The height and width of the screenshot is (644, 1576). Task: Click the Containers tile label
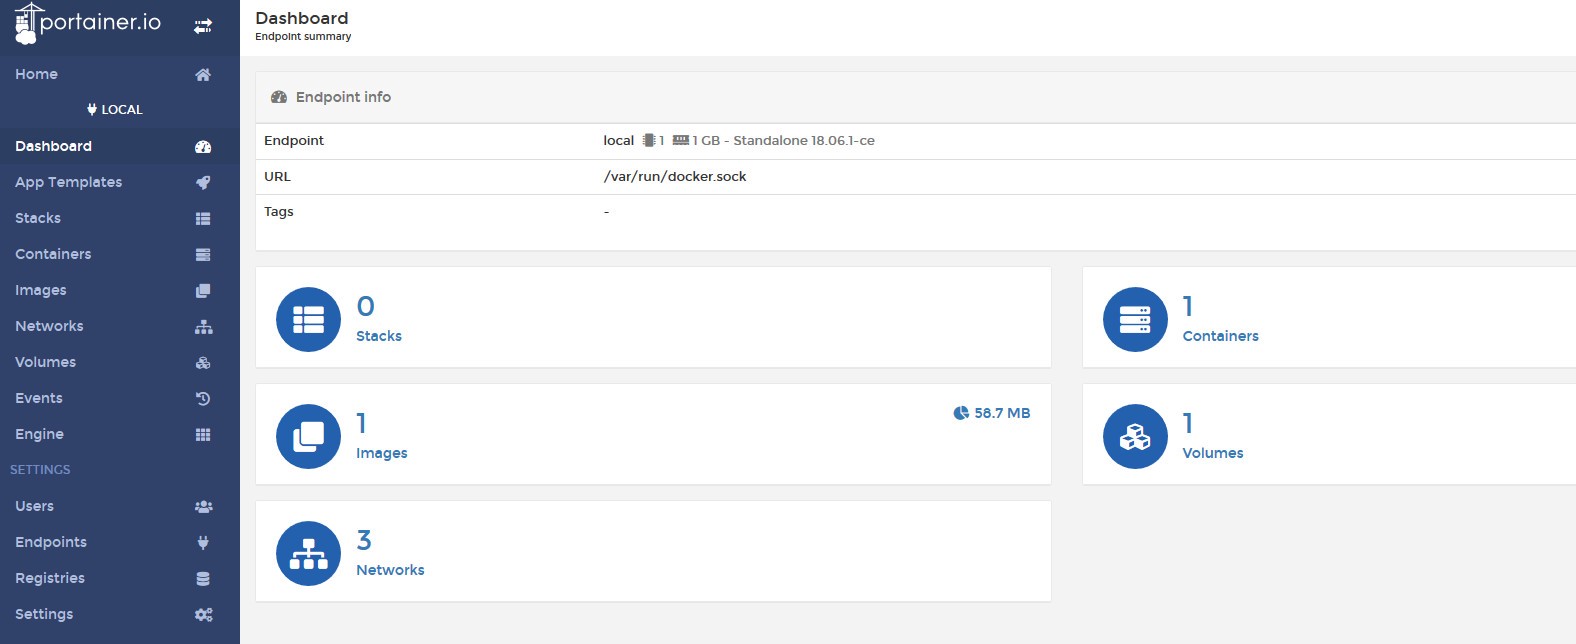(x=1220, y=337)
